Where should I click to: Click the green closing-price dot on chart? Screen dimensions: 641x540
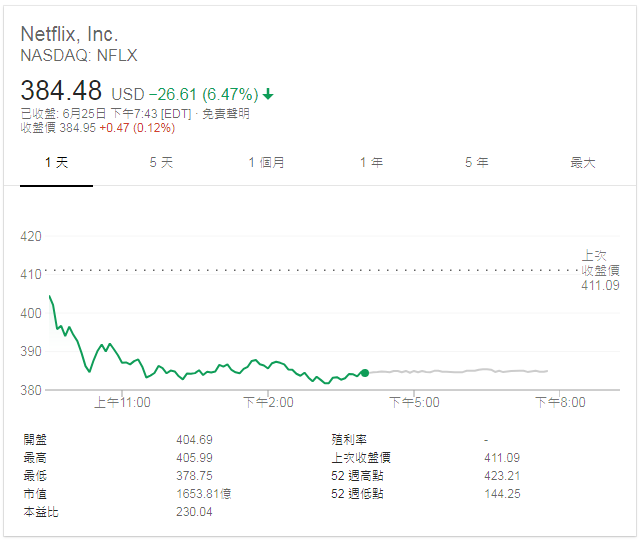point(364,373)
